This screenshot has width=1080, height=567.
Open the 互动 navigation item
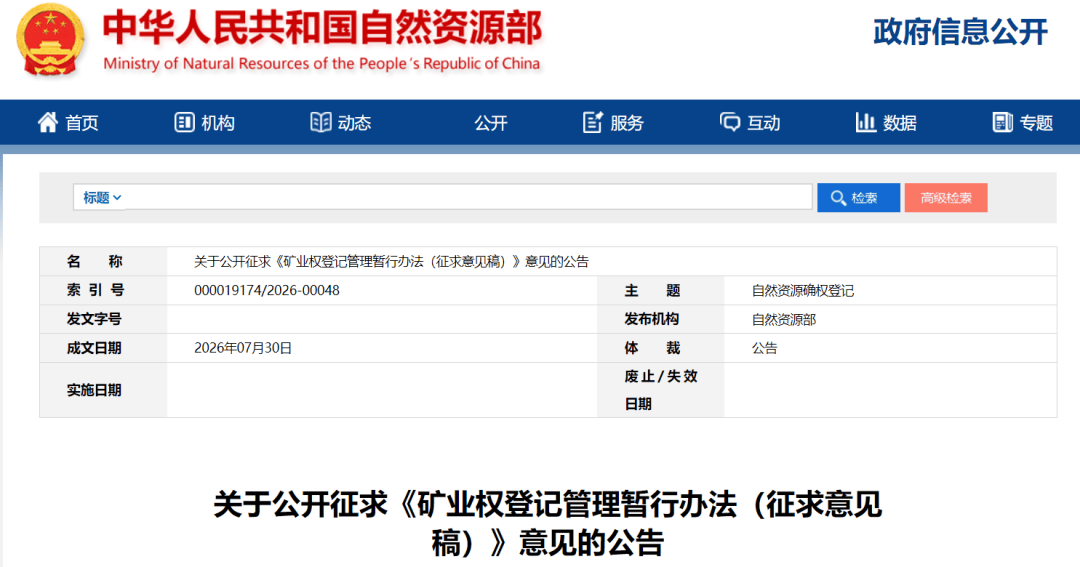click(x=764, y=123)
